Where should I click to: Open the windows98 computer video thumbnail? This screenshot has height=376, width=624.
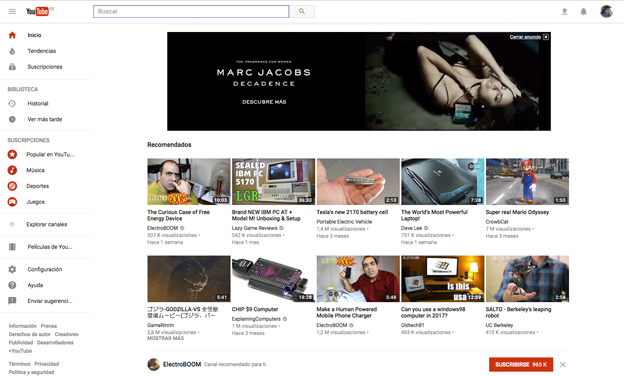coord(443,279)
